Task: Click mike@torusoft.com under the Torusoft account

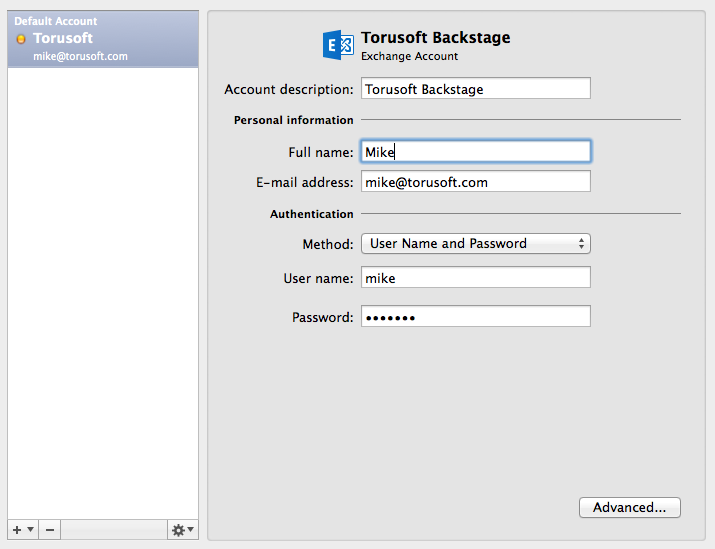Action: click(x=80, y=56)
